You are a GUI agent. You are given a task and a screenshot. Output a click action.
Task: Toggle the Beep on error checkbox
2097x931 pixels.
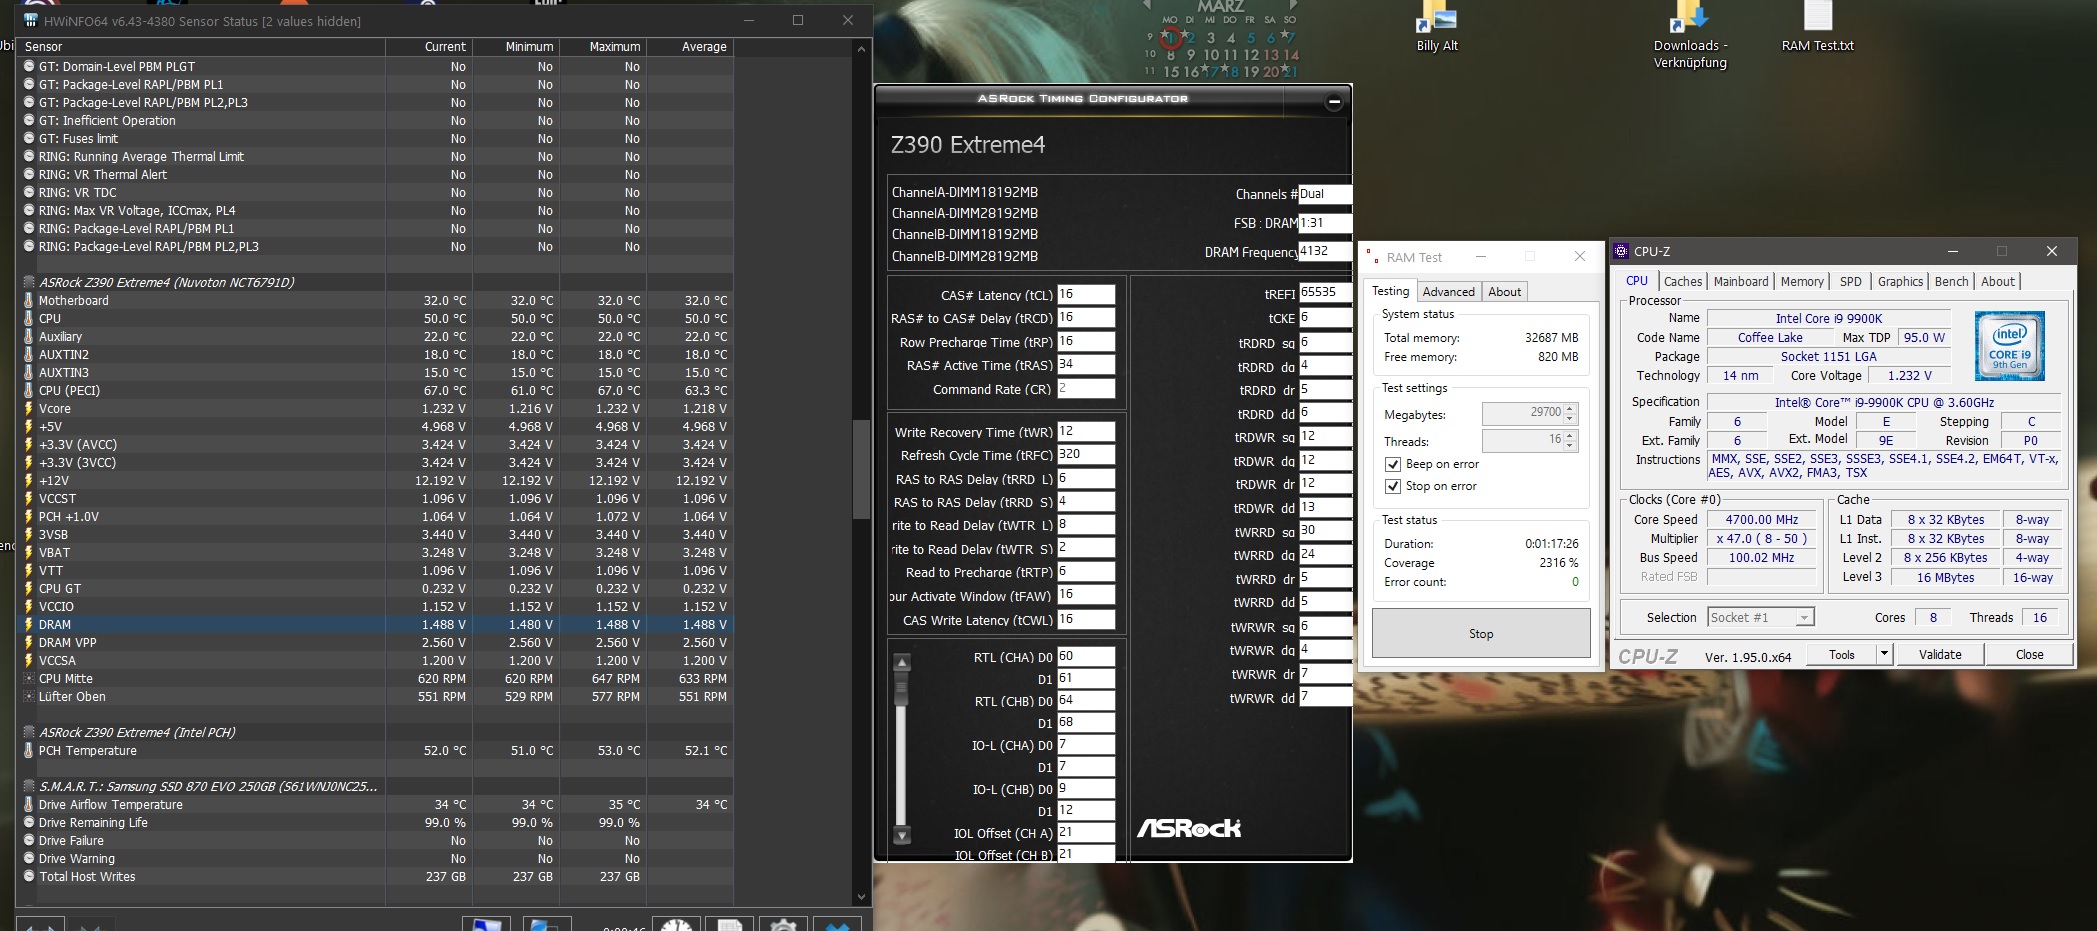click(x=1392, y=464)
